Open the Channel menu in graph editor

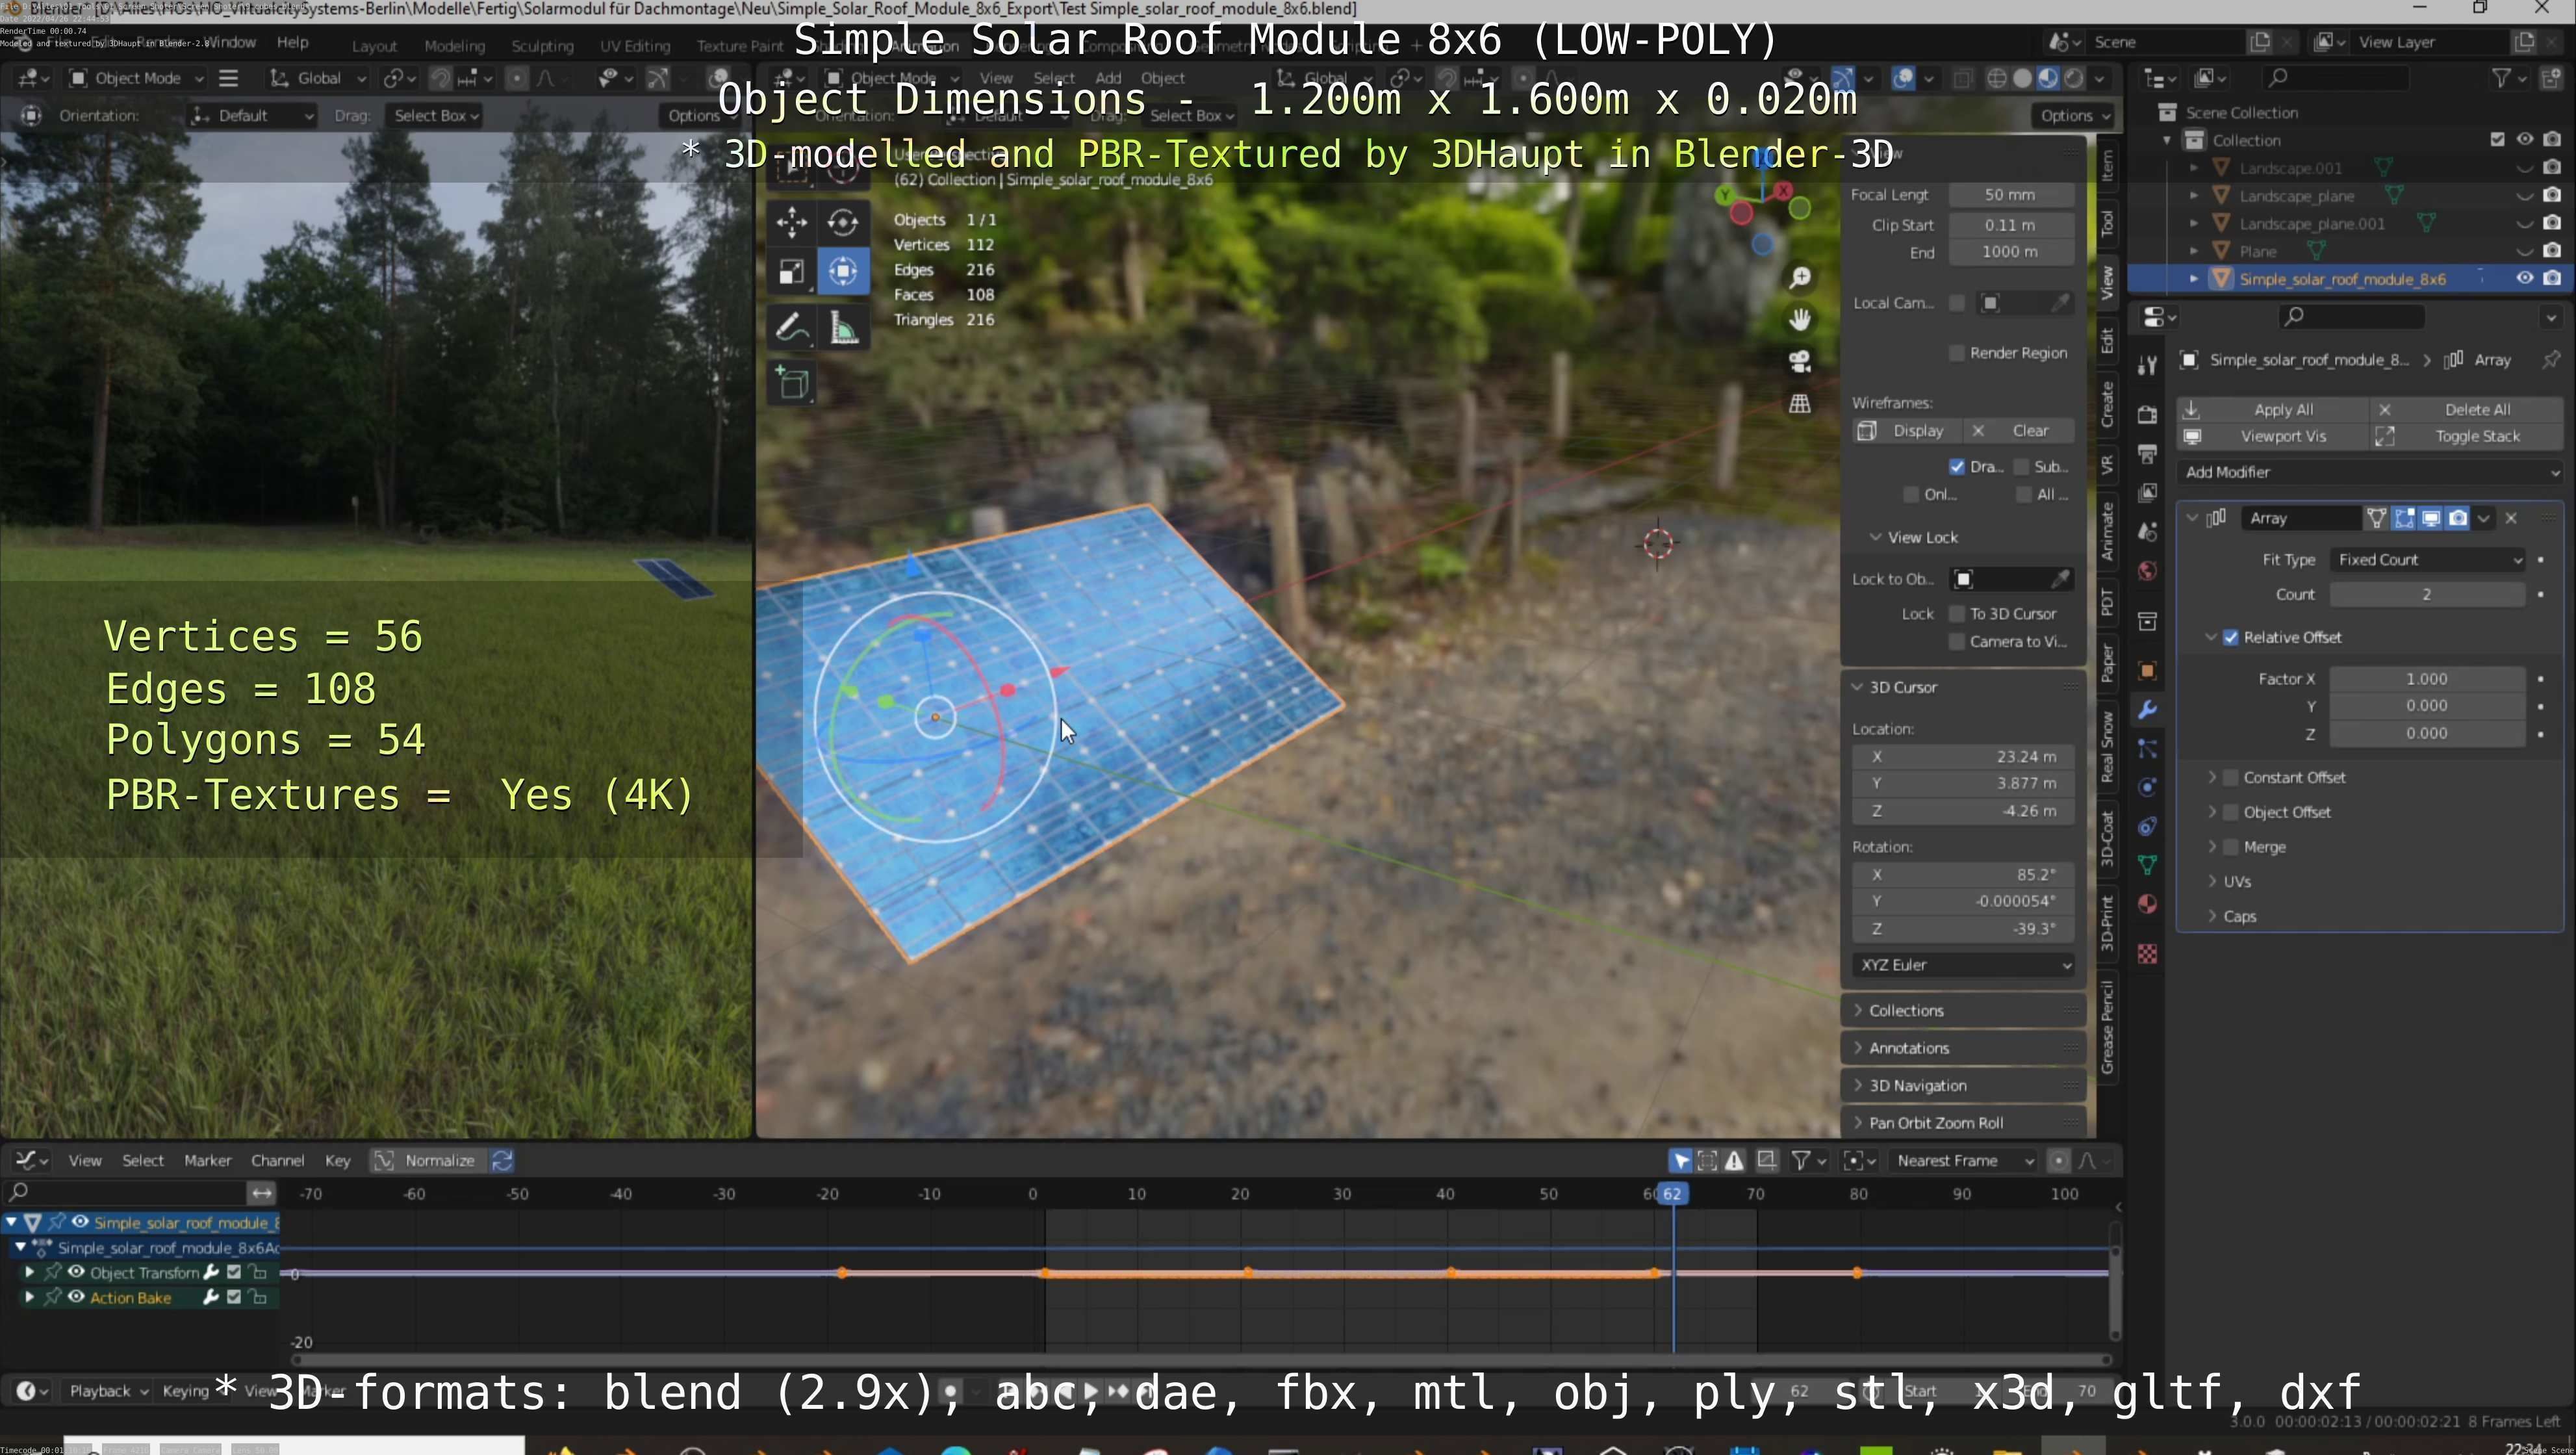(277, 1161)
